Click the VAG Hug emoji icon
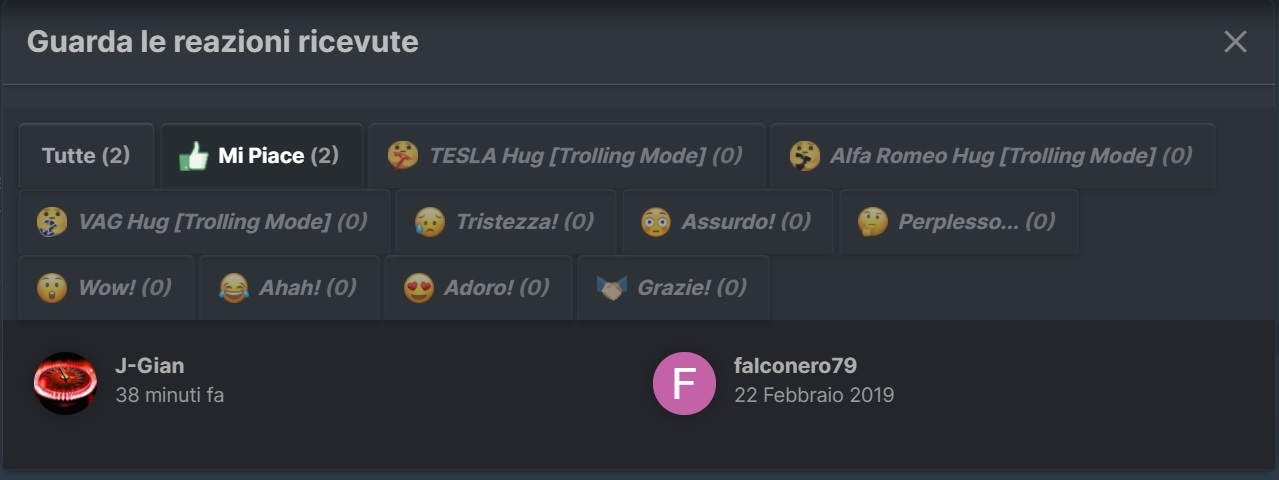 click(x=52, y=221)
